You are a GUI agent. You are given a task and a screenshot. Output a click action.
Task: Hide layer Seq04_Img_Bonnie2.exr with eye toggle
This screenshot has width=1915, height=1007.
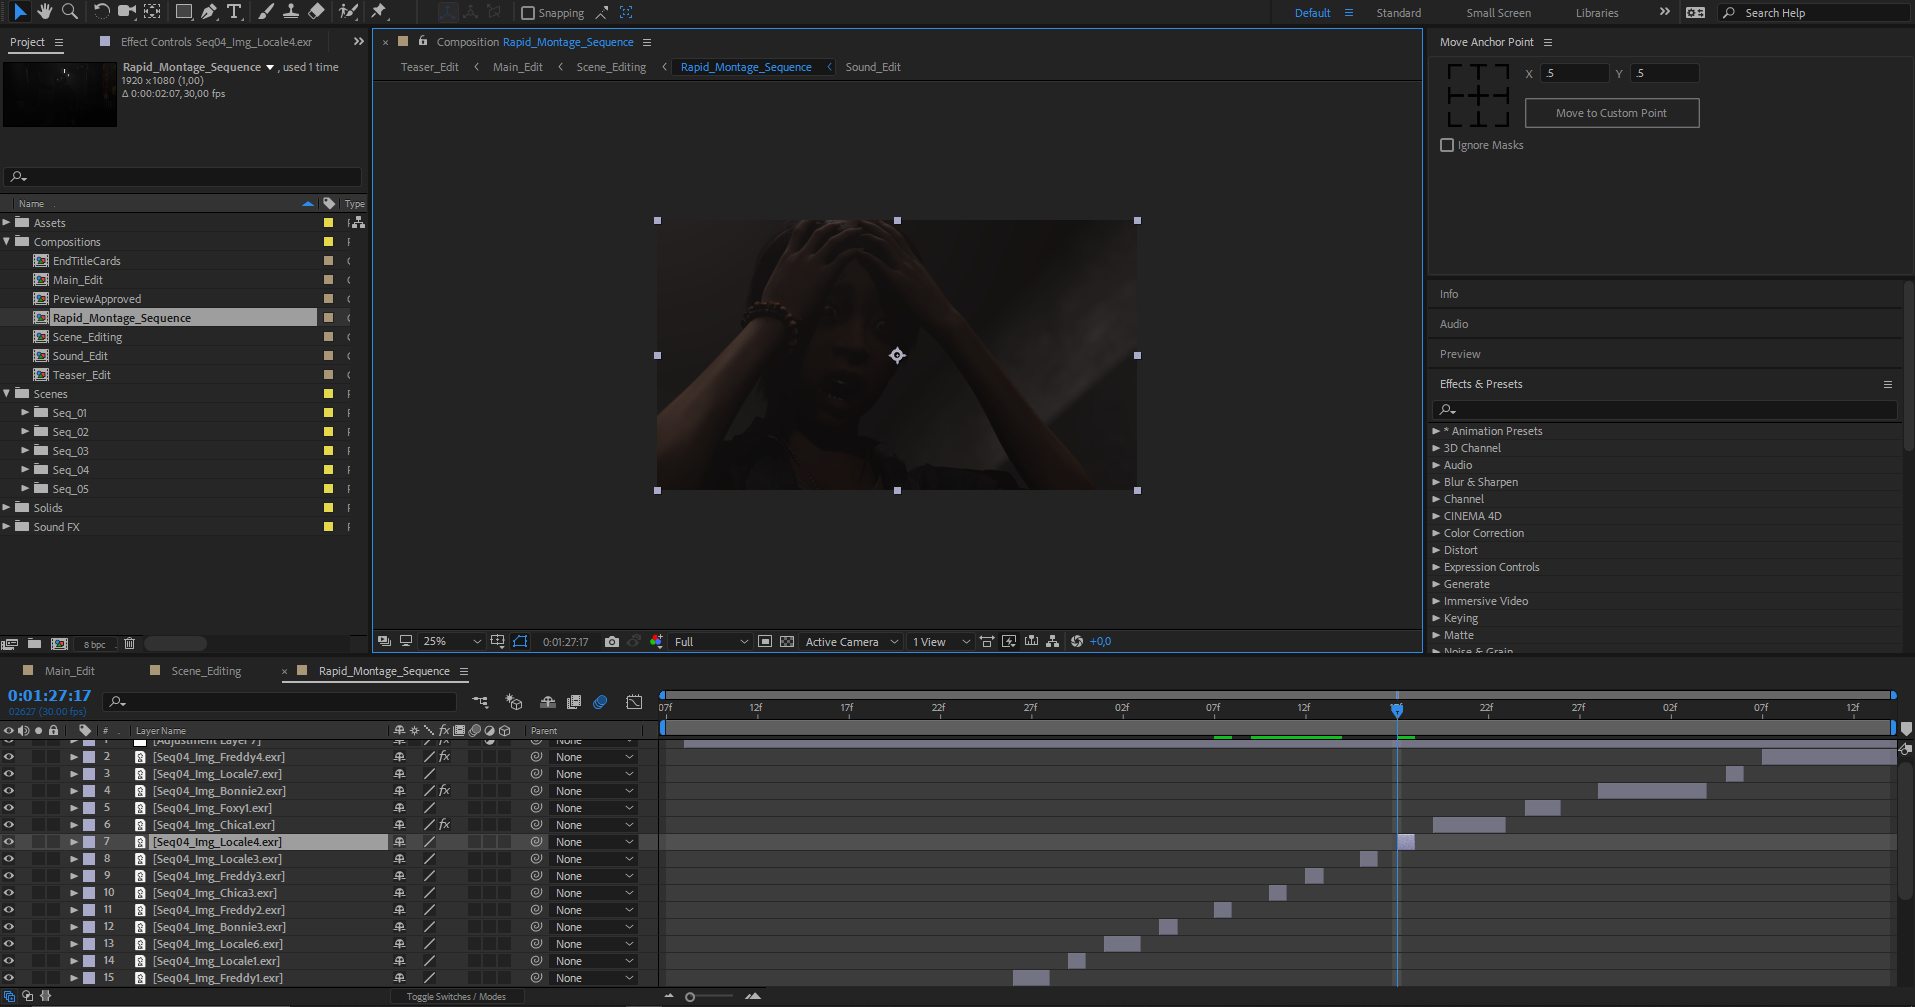[x=9, y=791]
